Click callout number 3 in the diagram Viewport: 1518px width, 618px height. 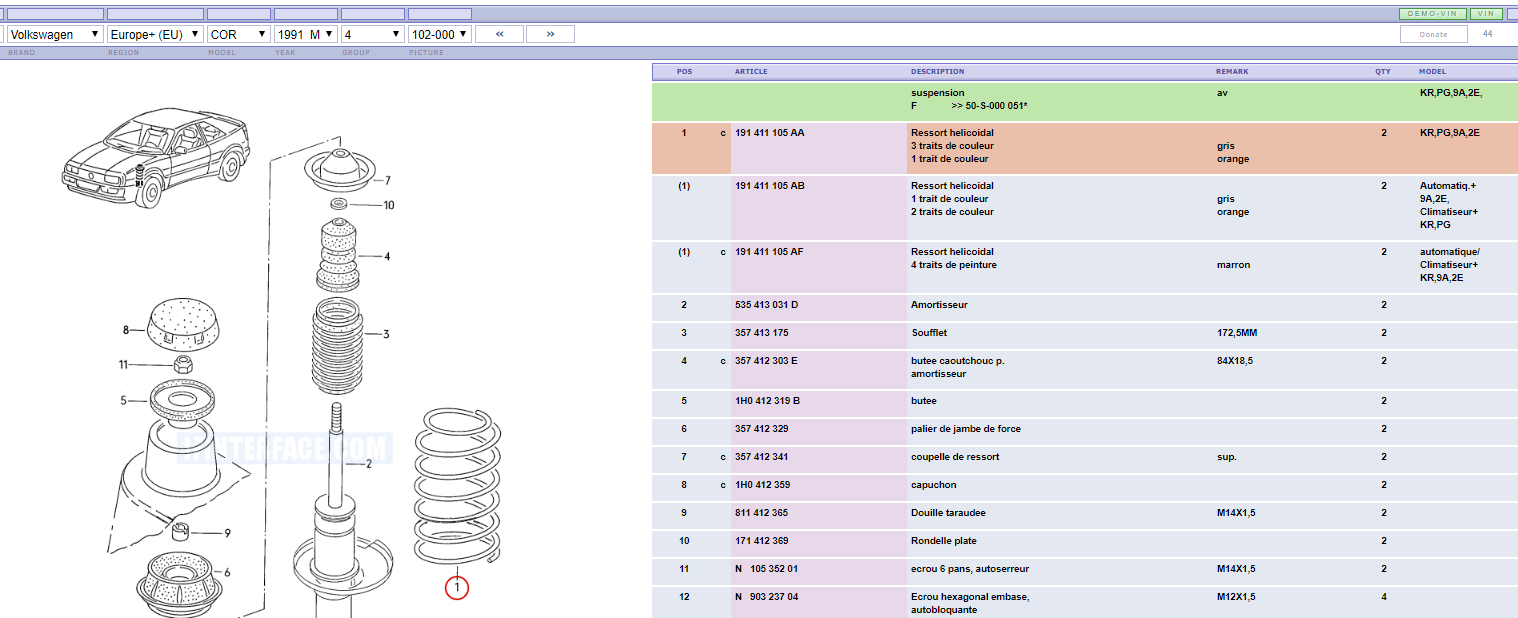coord(386,334)
